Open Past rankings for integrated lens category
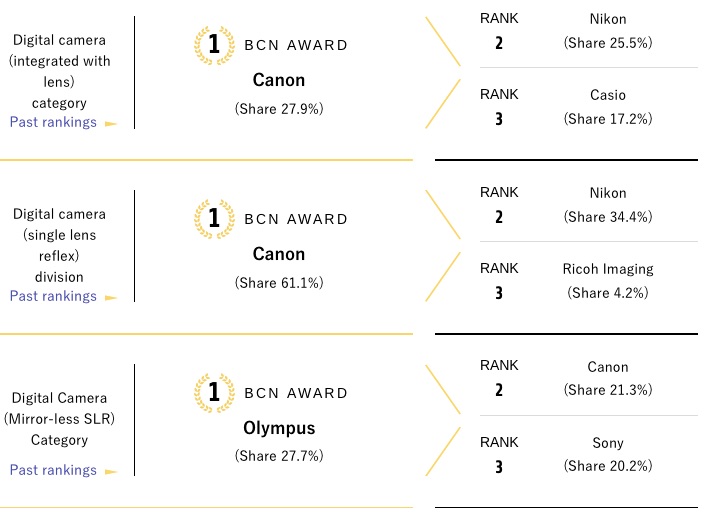Image resolution: width=718 pixels, height=523 pixels. pos(53,122)
